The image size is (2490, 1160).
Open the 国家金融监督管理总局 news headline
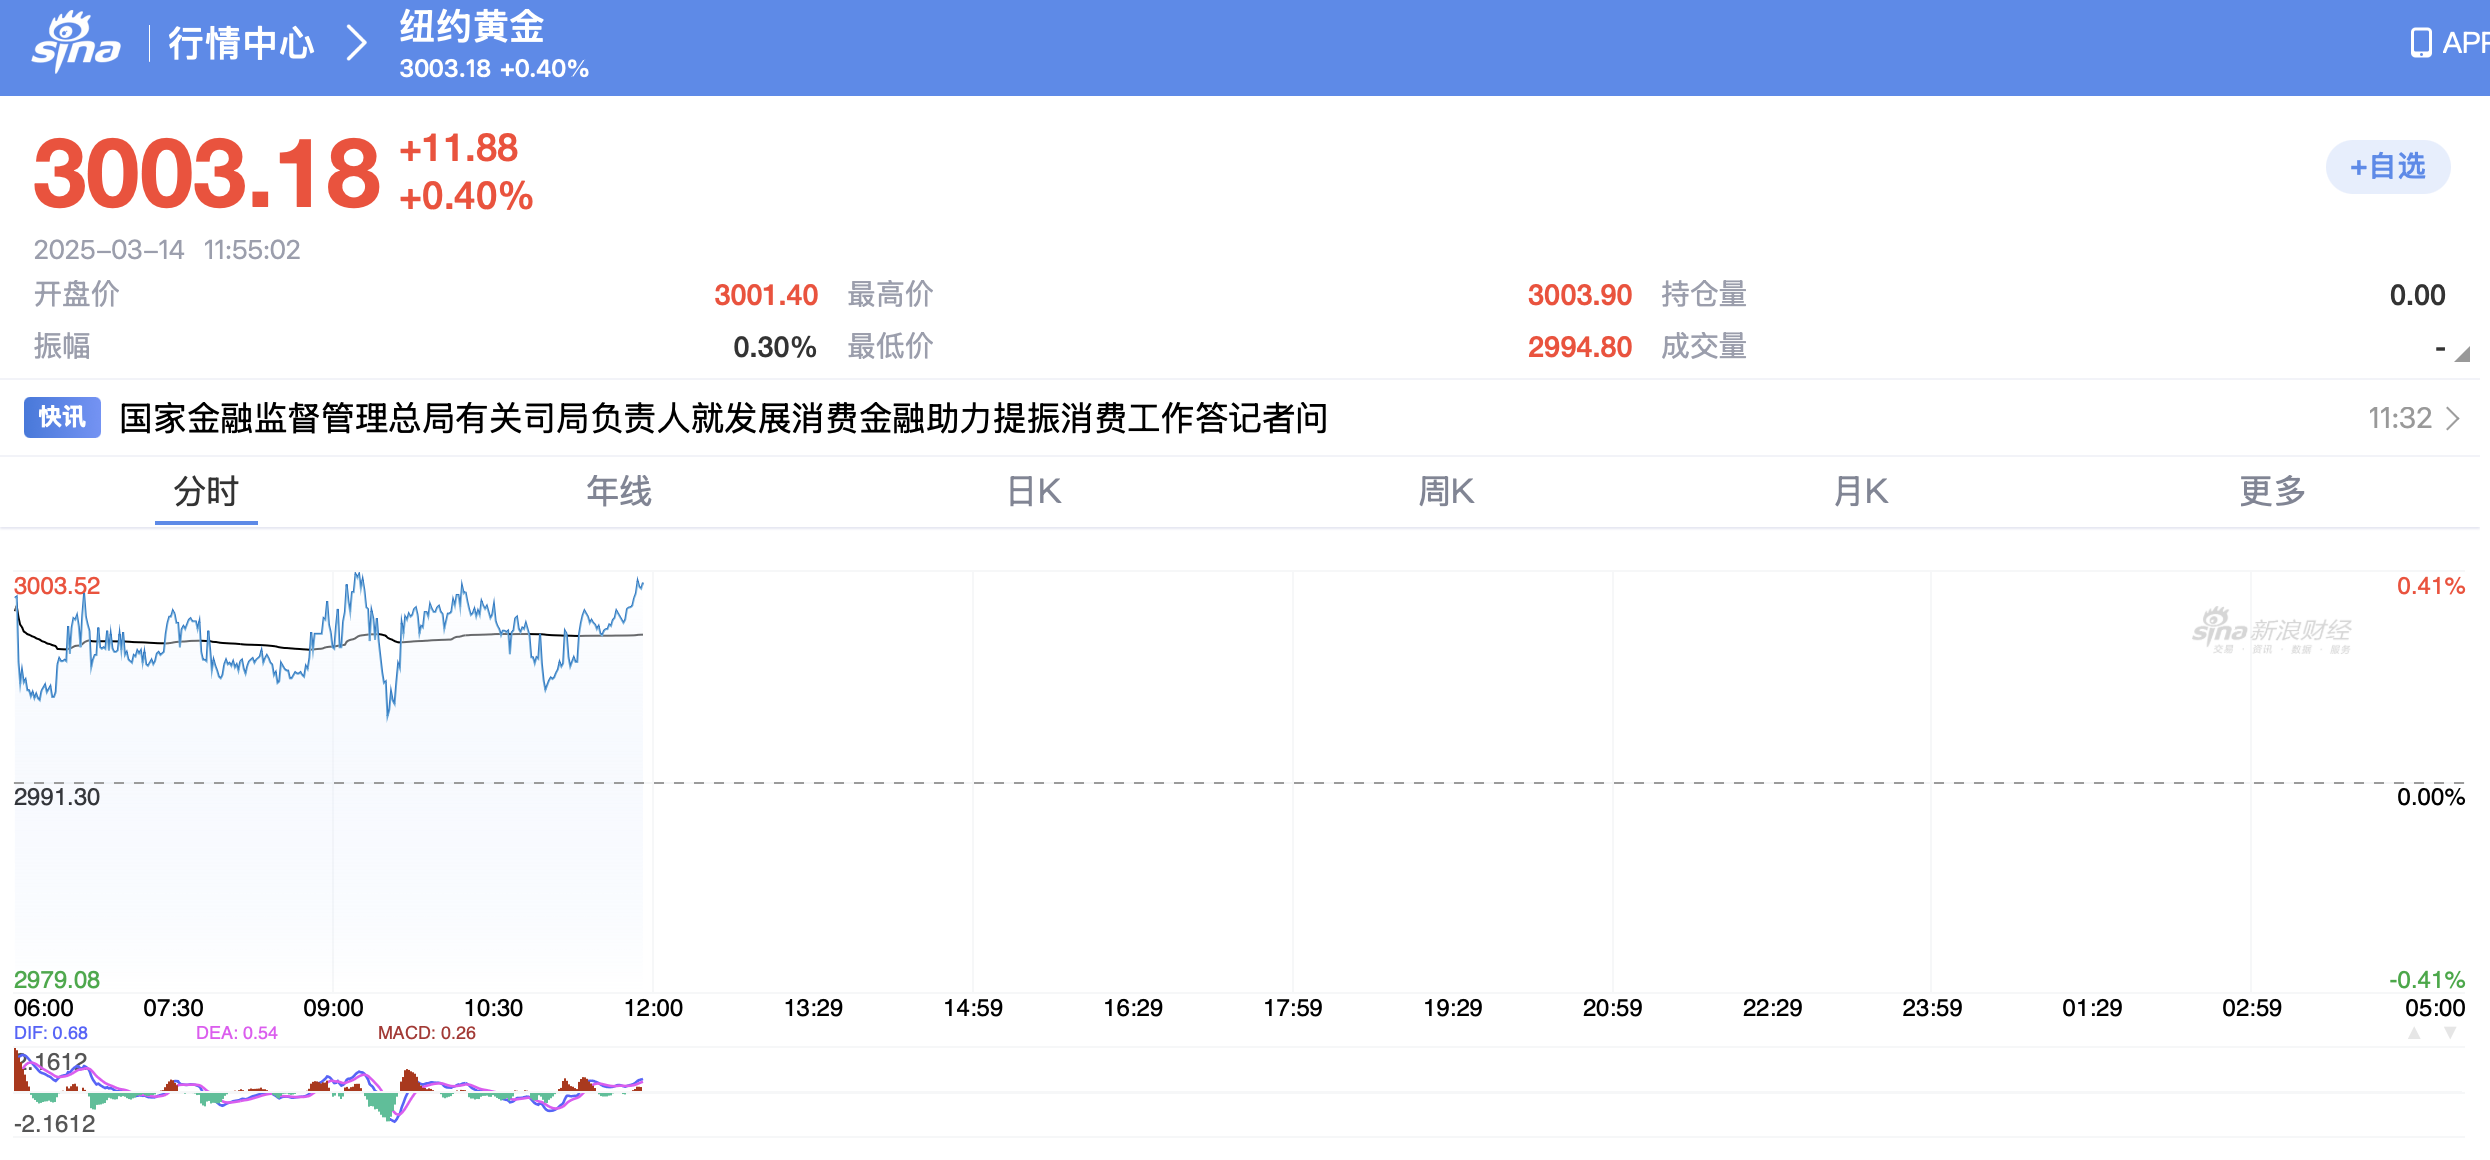point(723,418)
